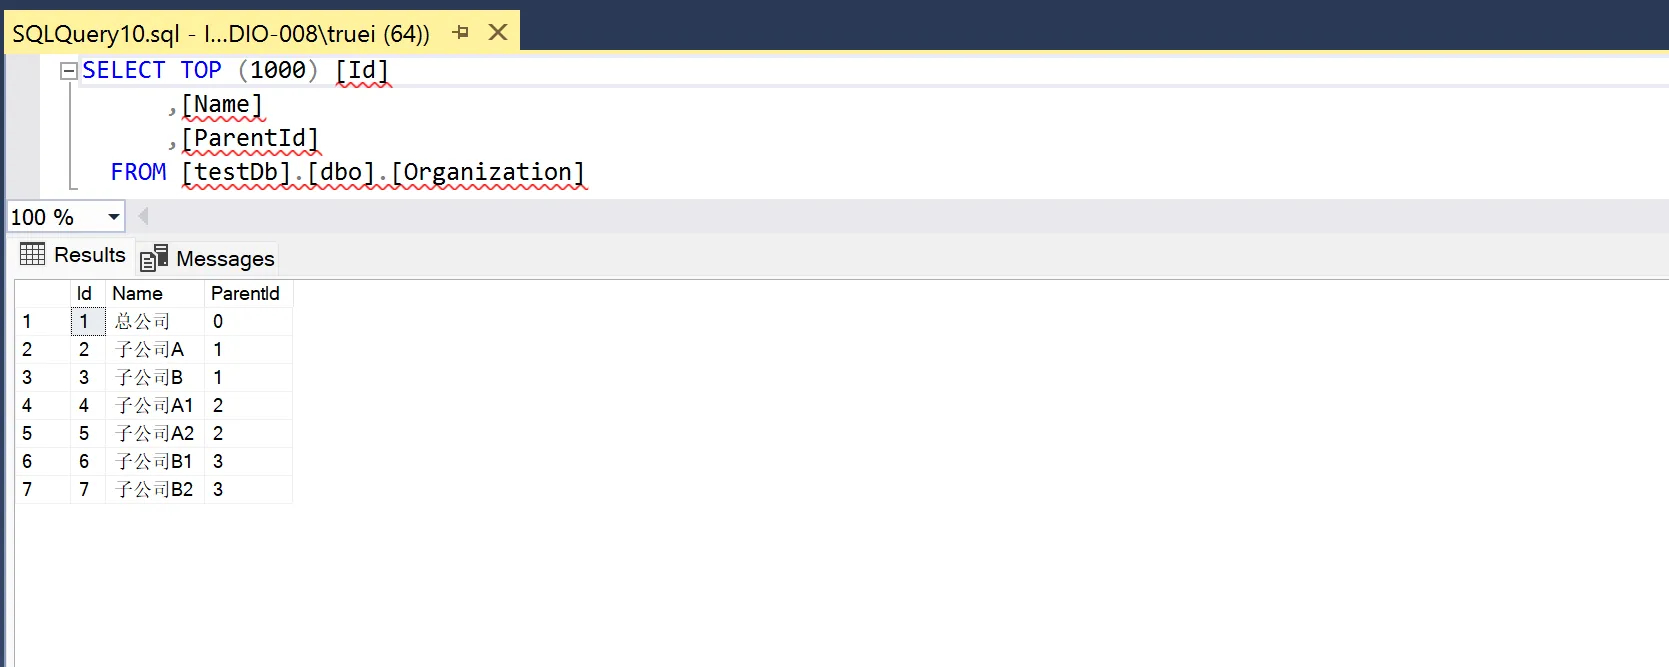
Task: Select the ParentId cell with value 0
Action: (x=248, y=321)
